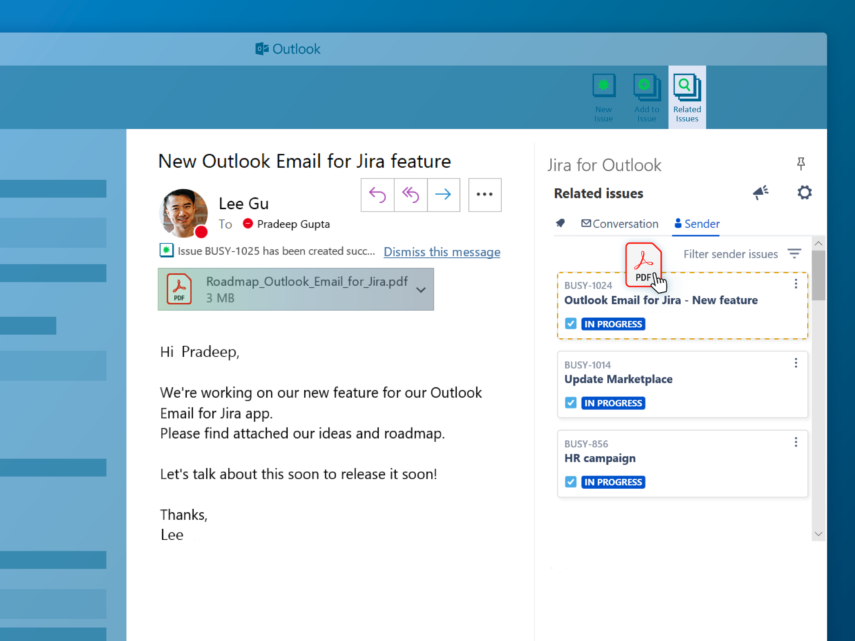Pin the Jira for Outlook pane
This screenshot has height=641, width=855.
tap(800, 164)
